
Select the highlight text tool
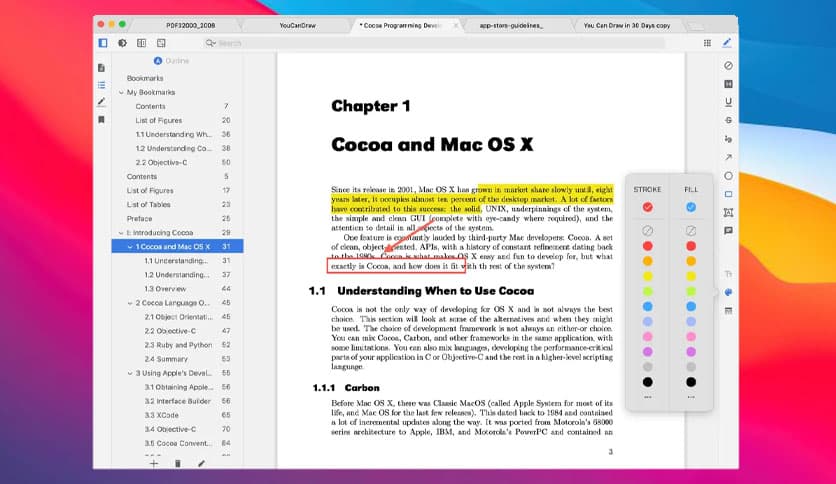click(728, 84)
